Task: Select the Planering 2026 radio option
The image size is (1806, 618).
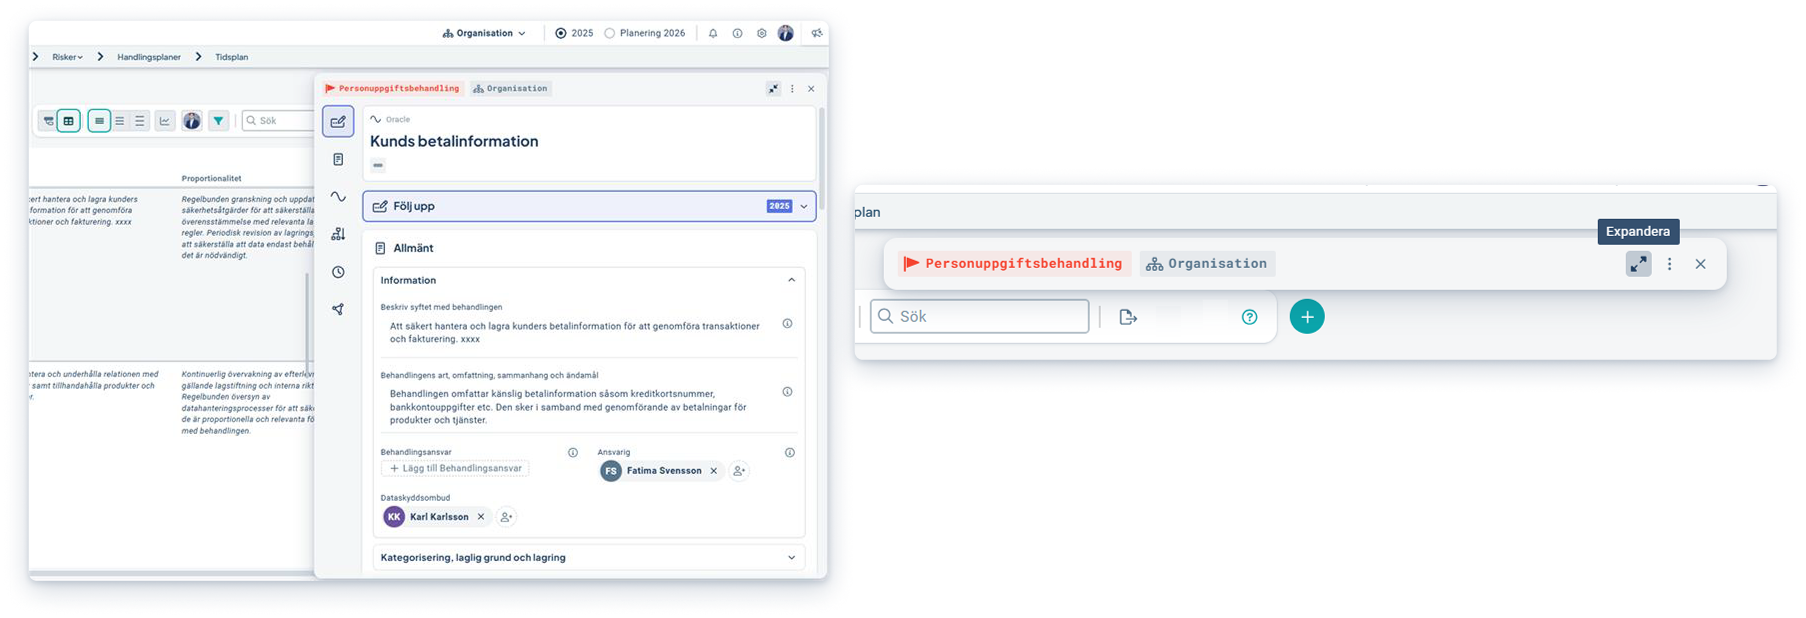Action: tap(610, 33)
